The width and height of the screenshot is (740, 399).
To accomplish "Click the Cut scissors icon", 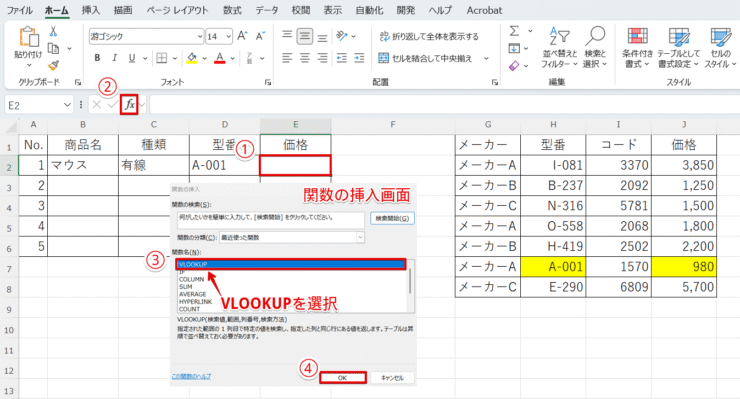I will 53,31.
